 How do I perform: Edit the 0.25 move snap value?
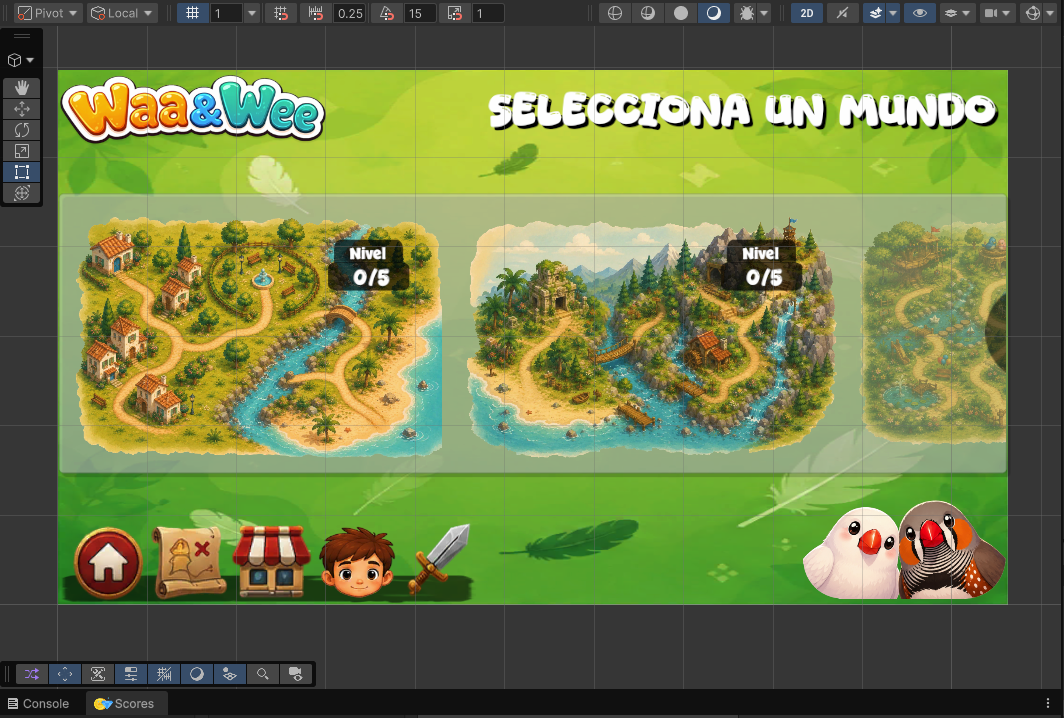click(350, 13)
